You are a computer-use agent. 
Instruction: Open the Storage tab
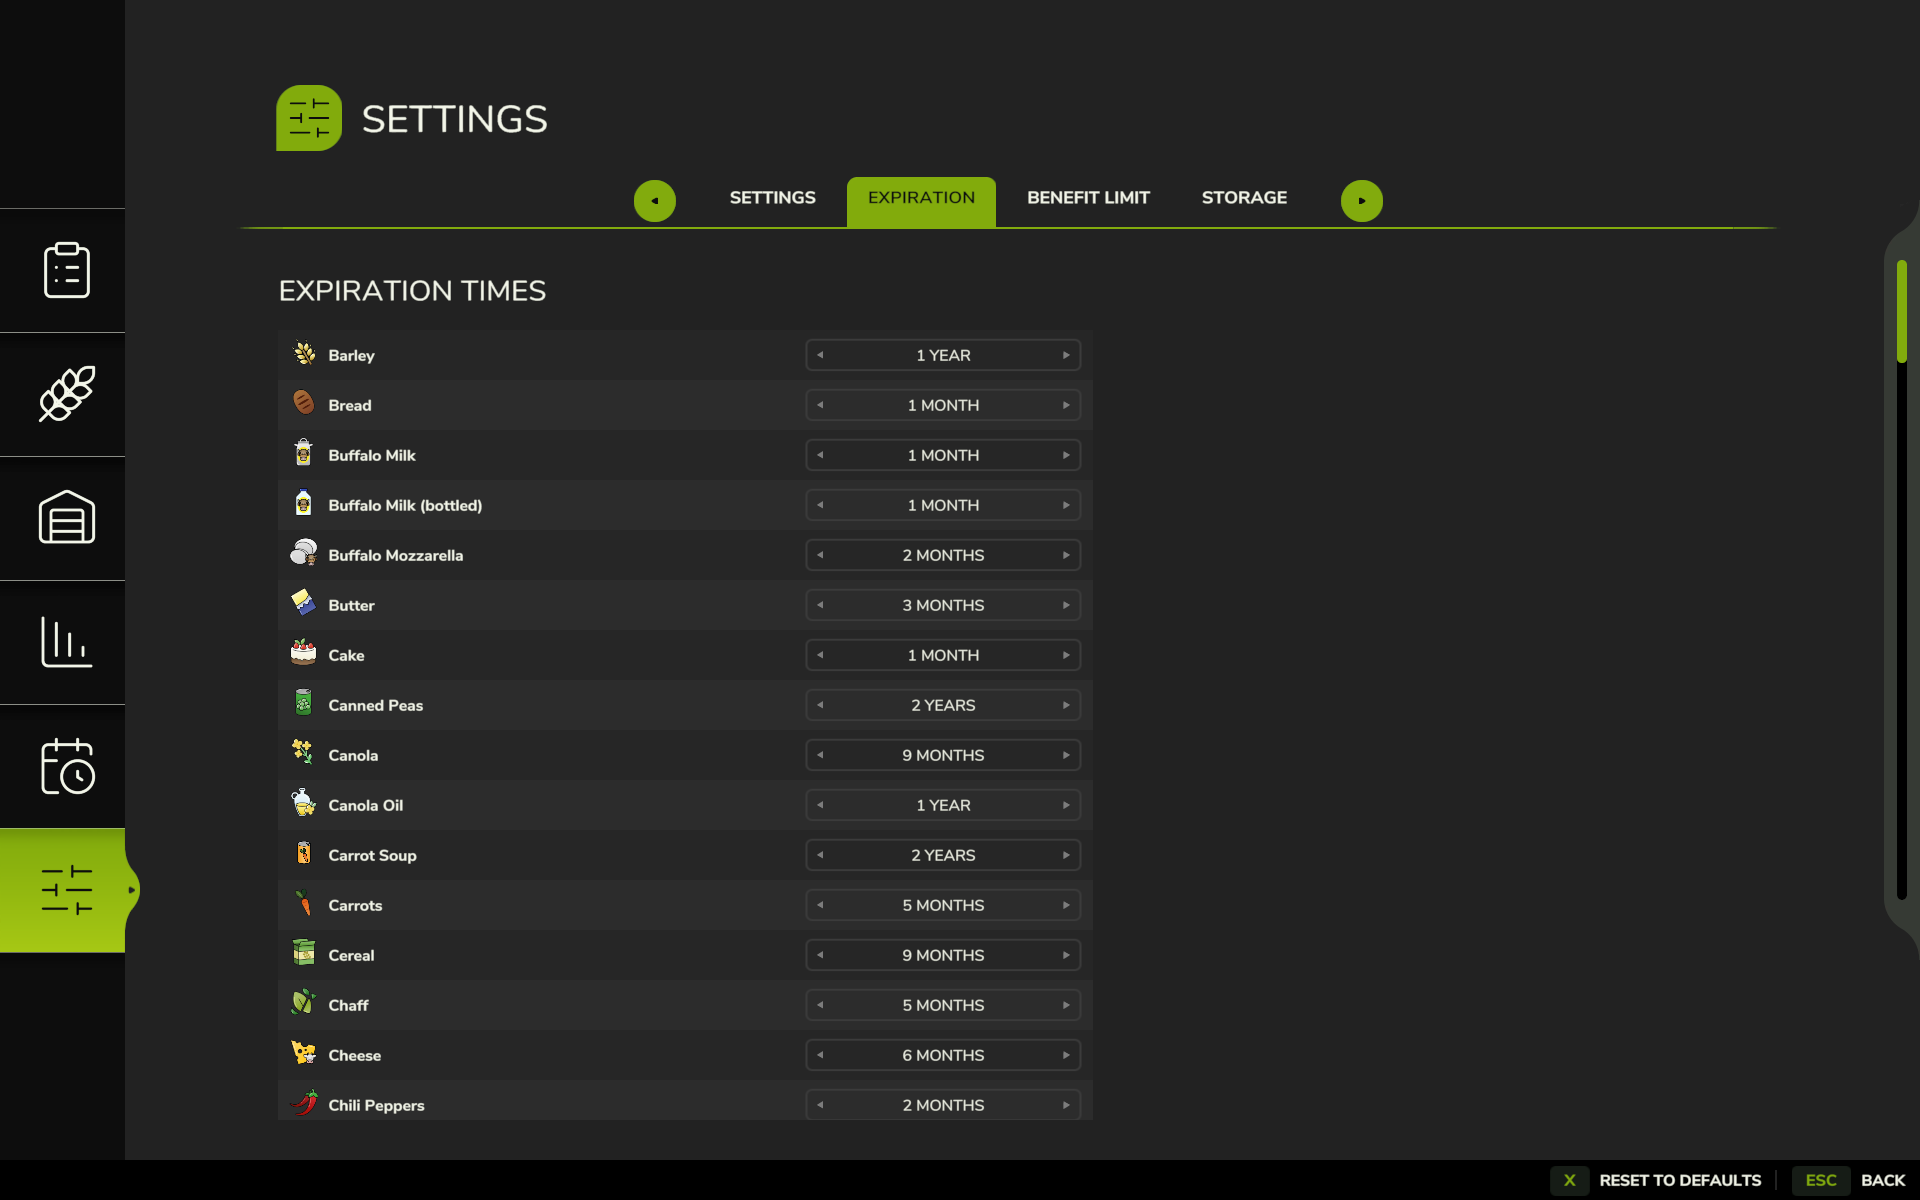pos(1244,198)
